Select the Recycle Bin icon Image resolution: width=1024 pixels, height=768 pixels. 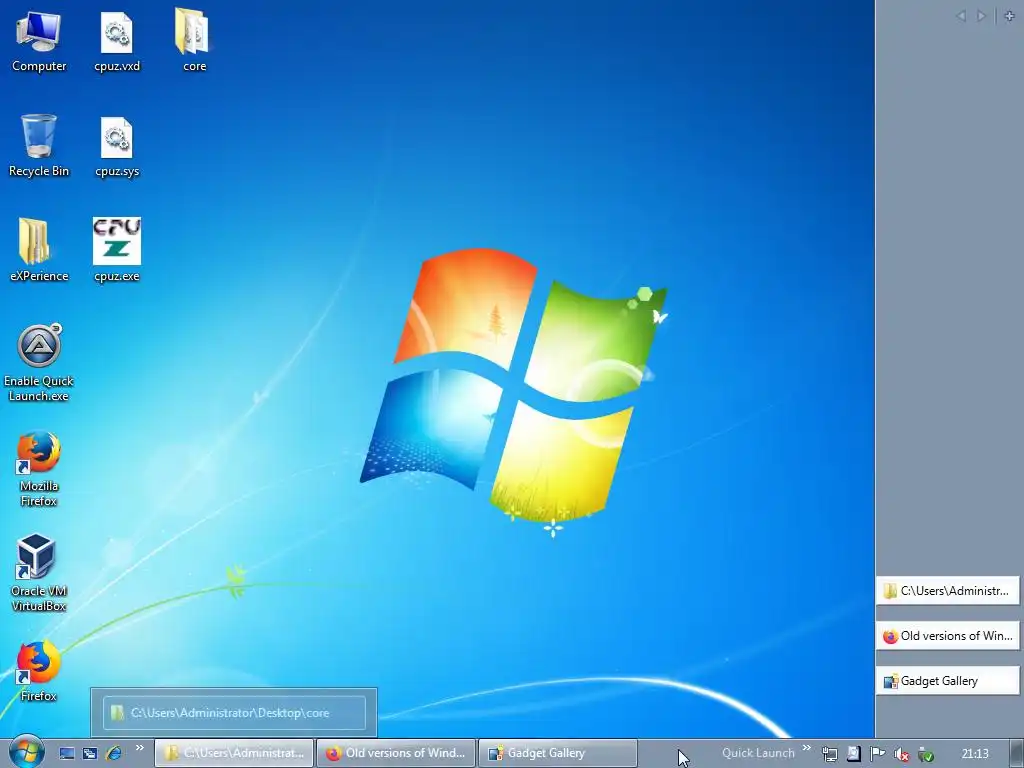click(x=39, y=145)
